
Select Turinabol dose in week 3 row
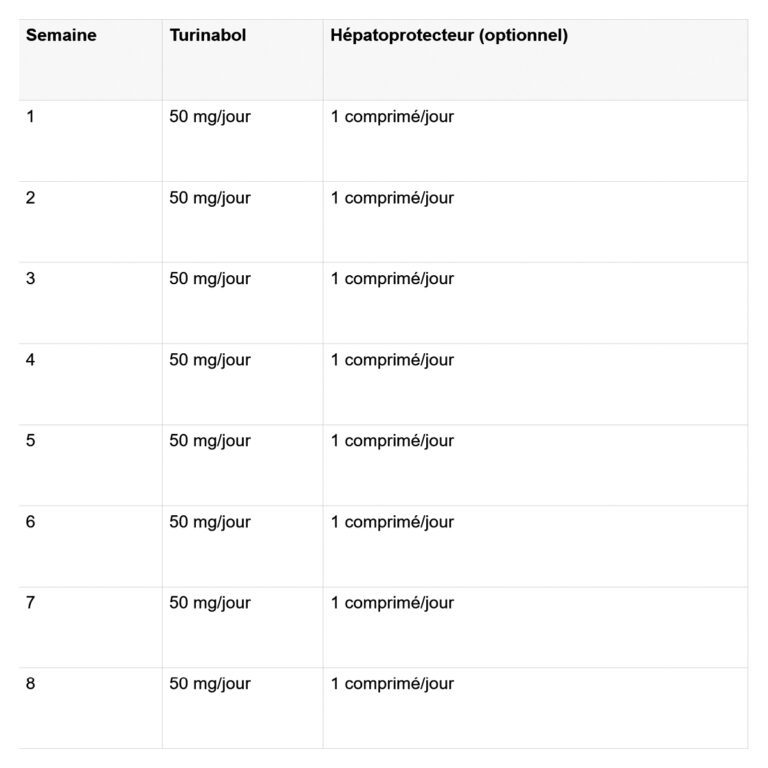tap(210, 279)
